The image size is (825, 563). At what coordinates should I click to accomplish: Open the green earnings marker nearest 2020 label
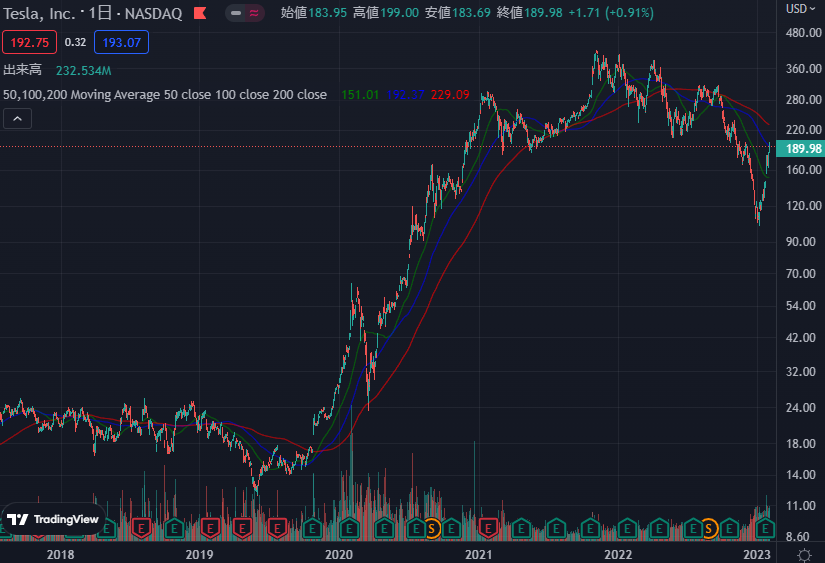click(x=349, y=528)
